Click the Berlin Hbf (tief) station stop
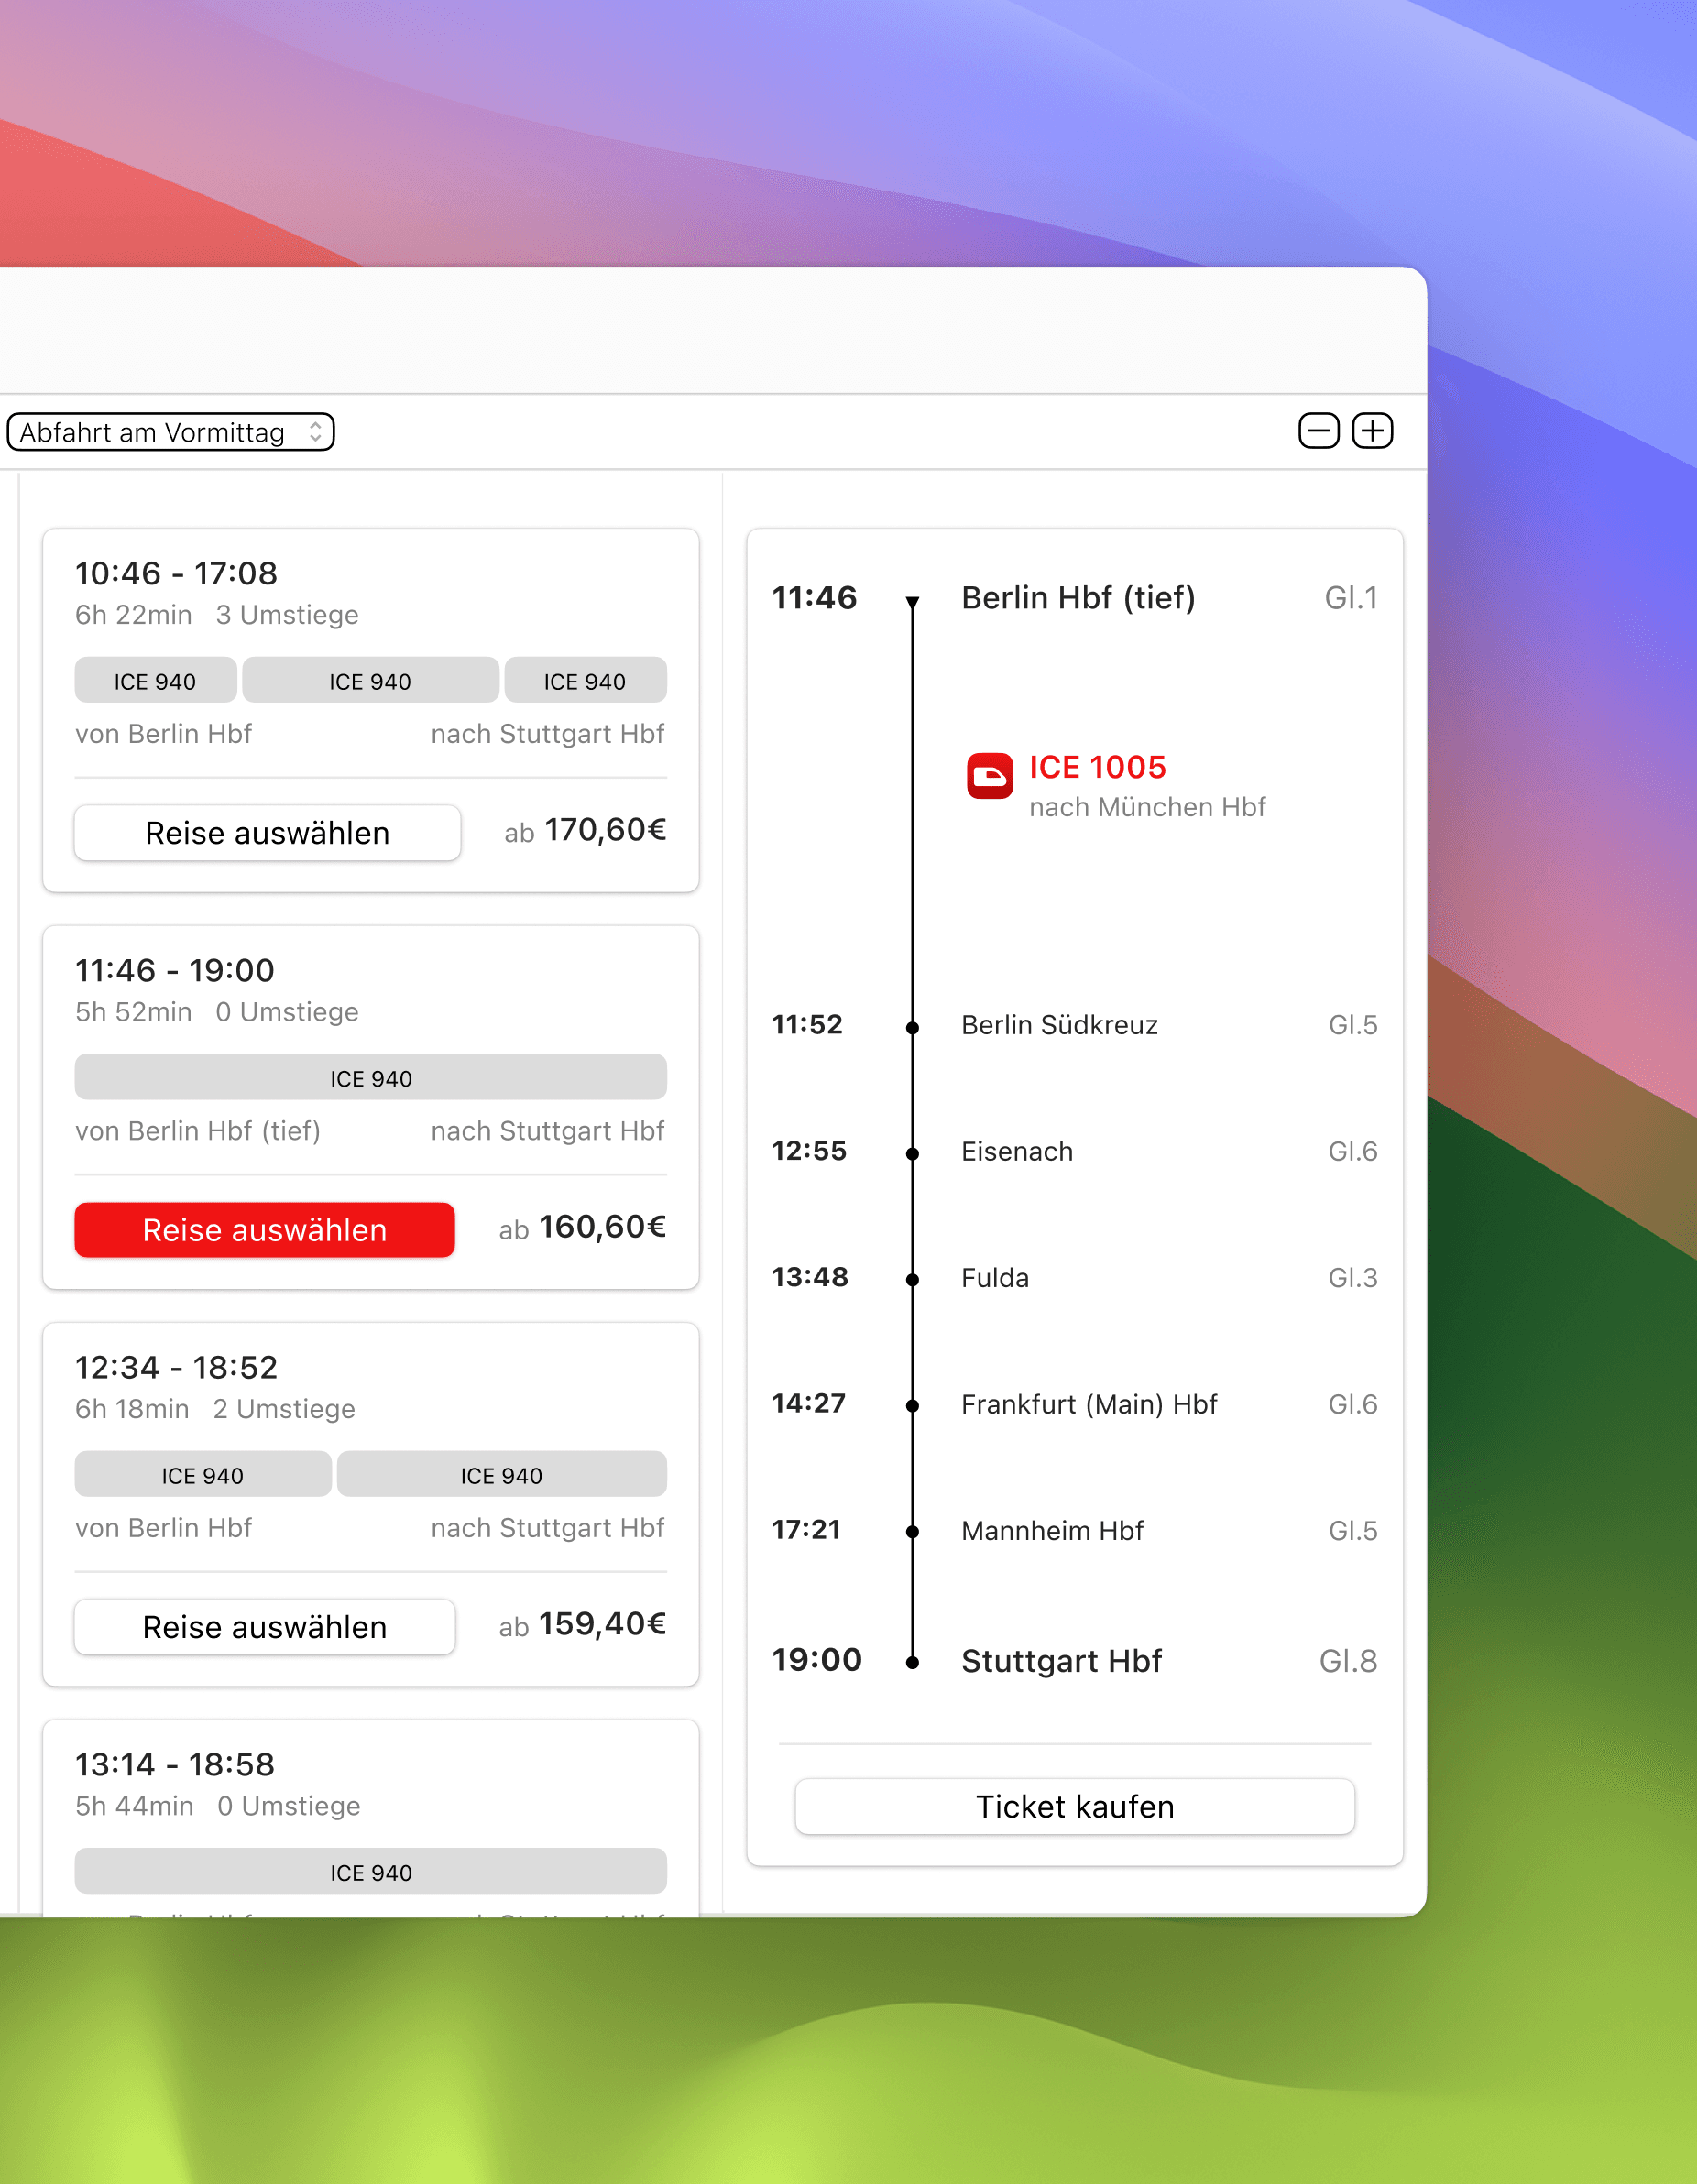The height and width of the screenshot is (2184, 1697). tap(1078, 597)
